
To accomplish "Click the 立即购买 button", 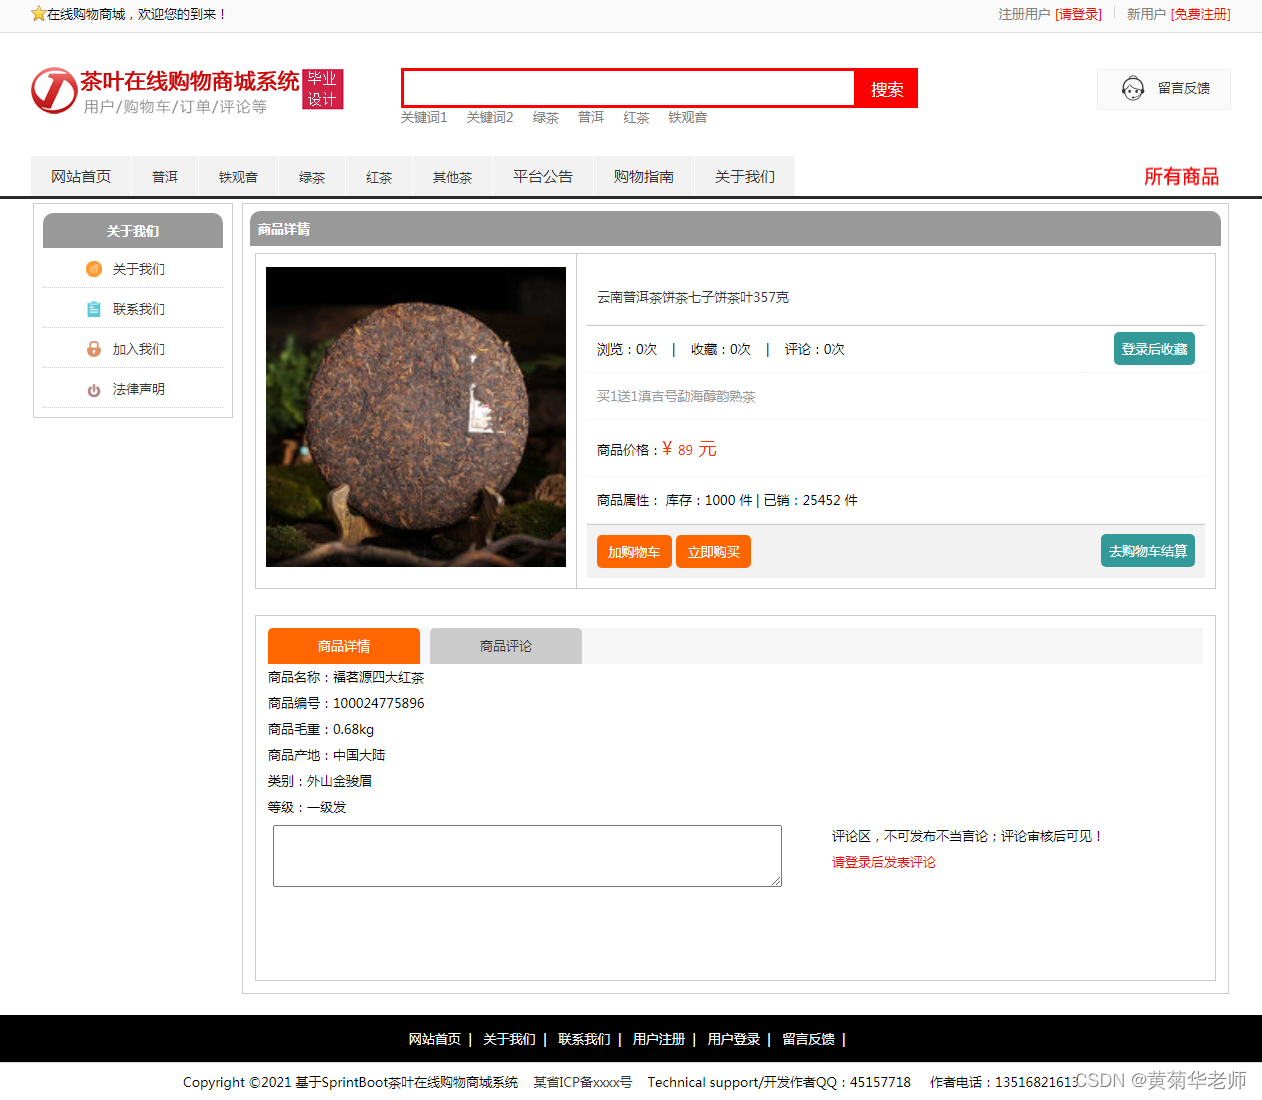I will [x=713, y=552].
